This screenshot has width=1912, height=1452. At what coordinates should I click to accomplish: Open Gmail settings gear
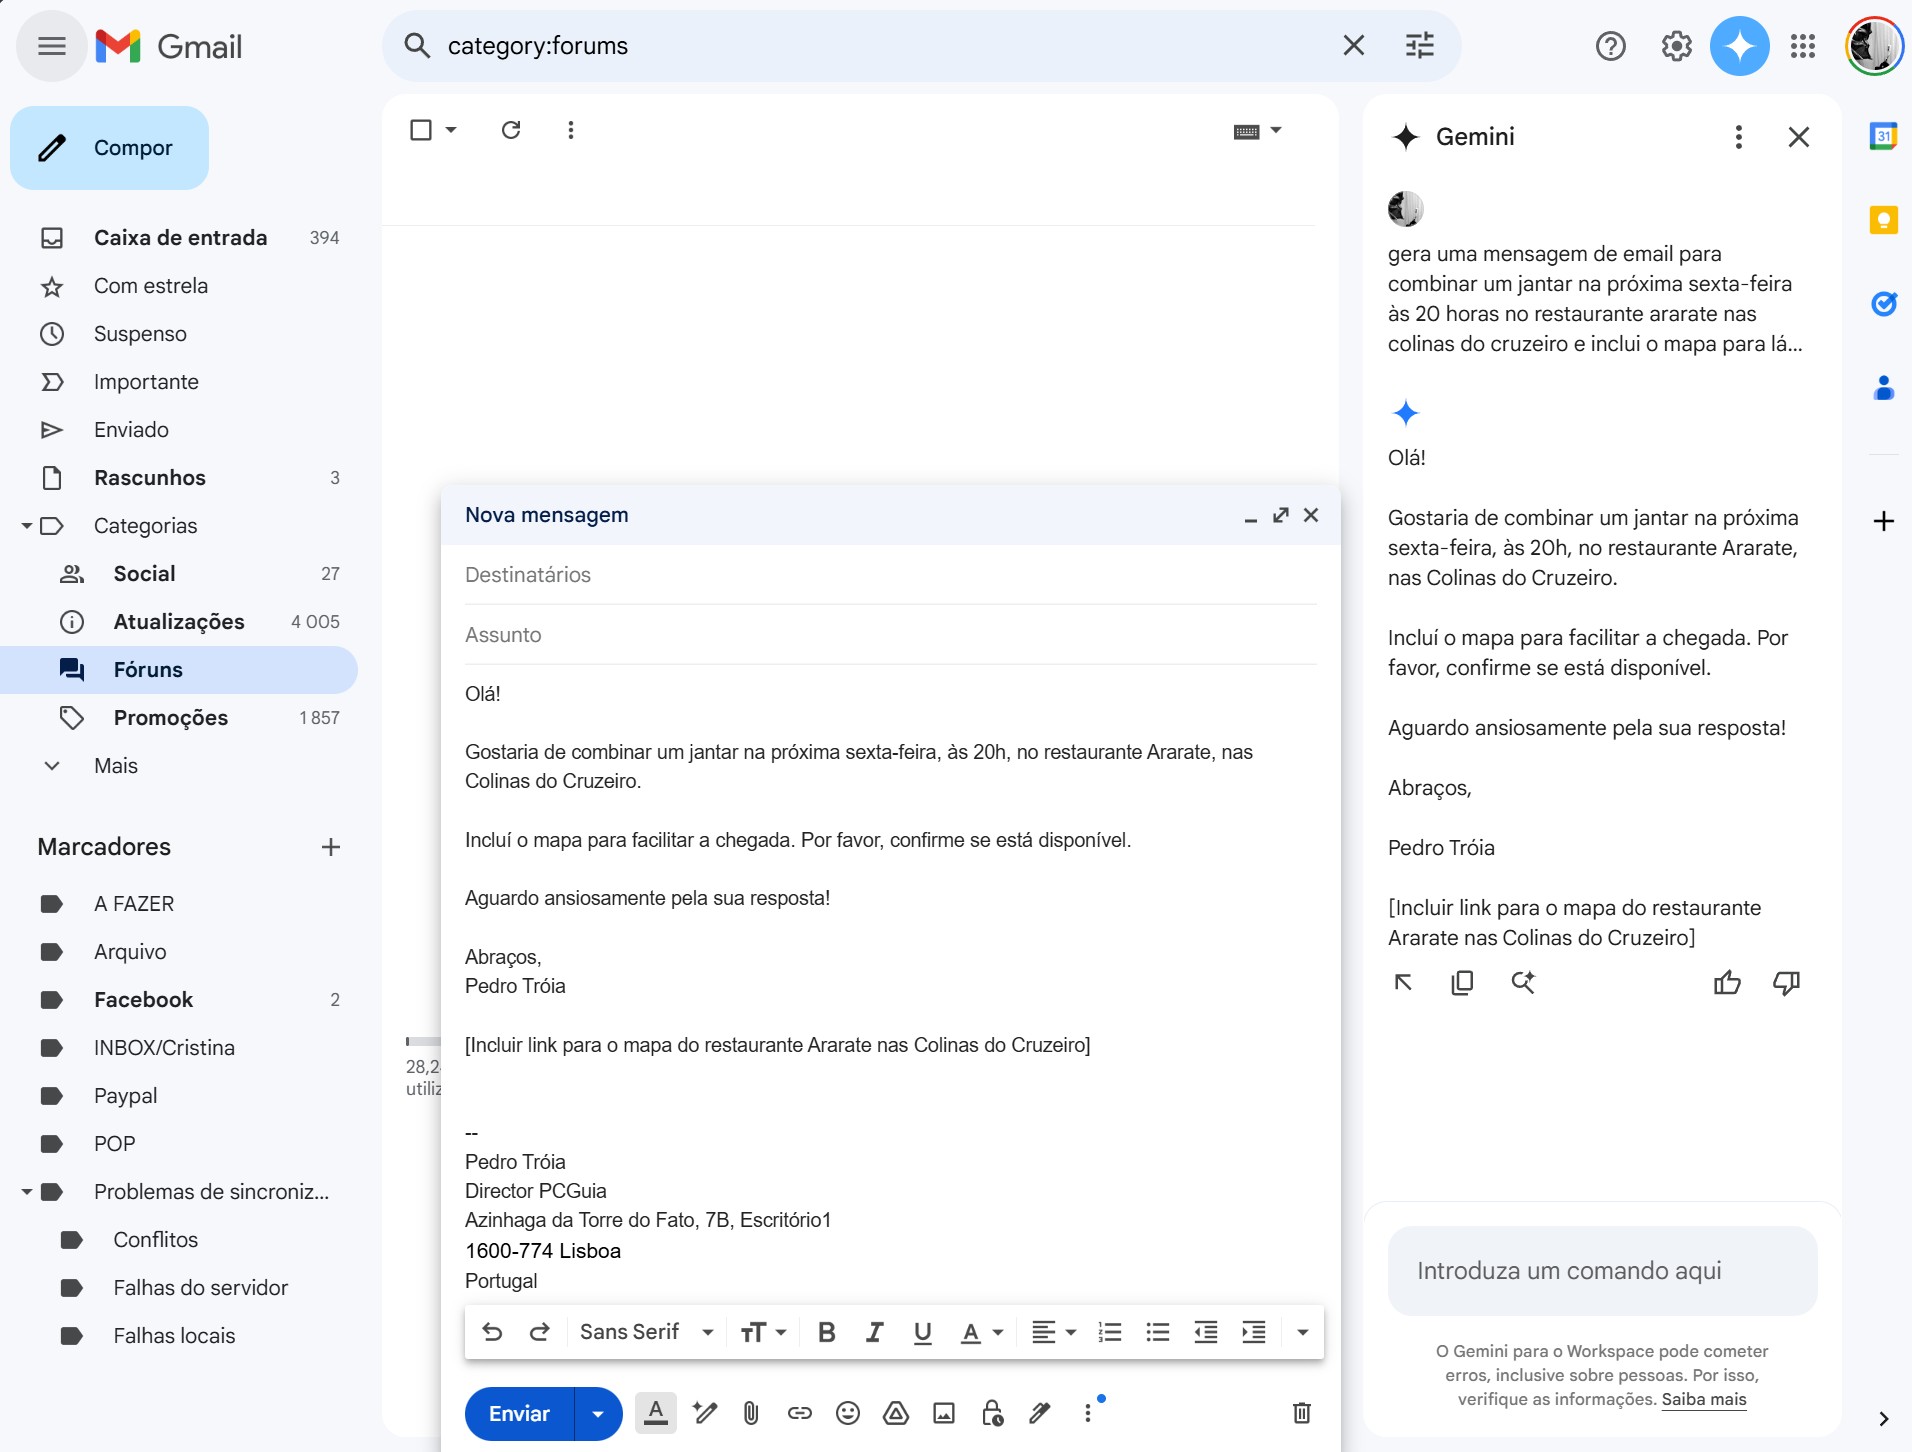point(1676,46)
